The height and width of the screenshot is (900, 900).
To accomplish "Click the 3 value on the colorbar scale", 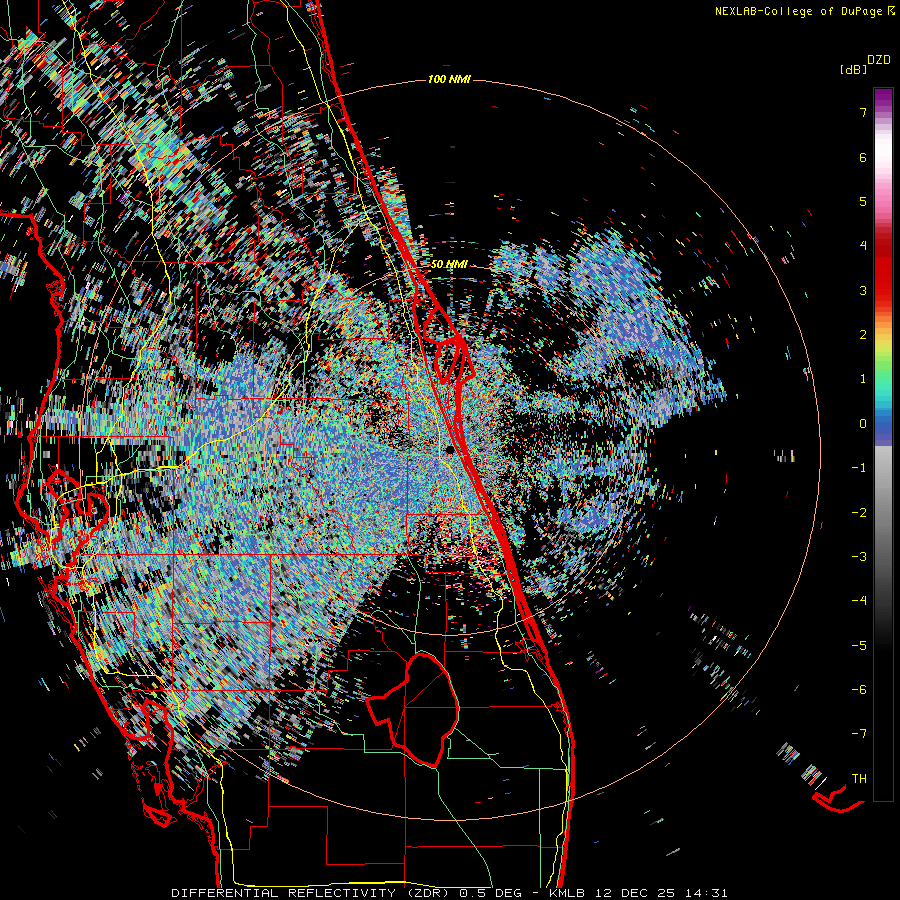I will coord(863,290).
